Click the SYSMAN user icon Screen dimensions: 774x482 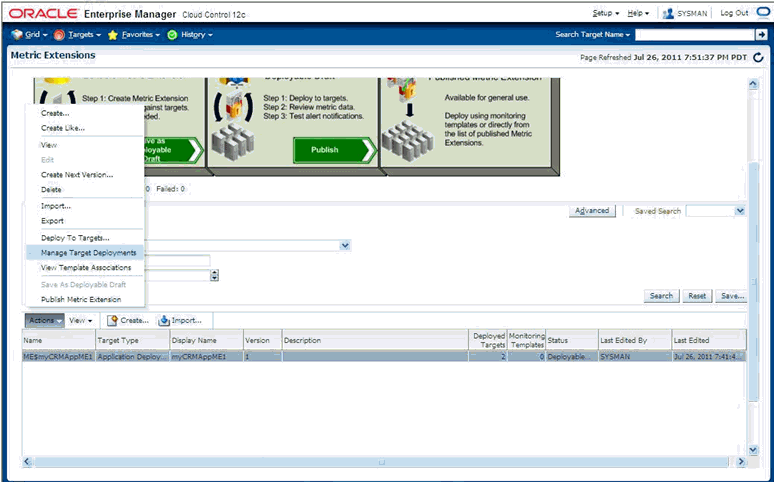click(668, 13)
